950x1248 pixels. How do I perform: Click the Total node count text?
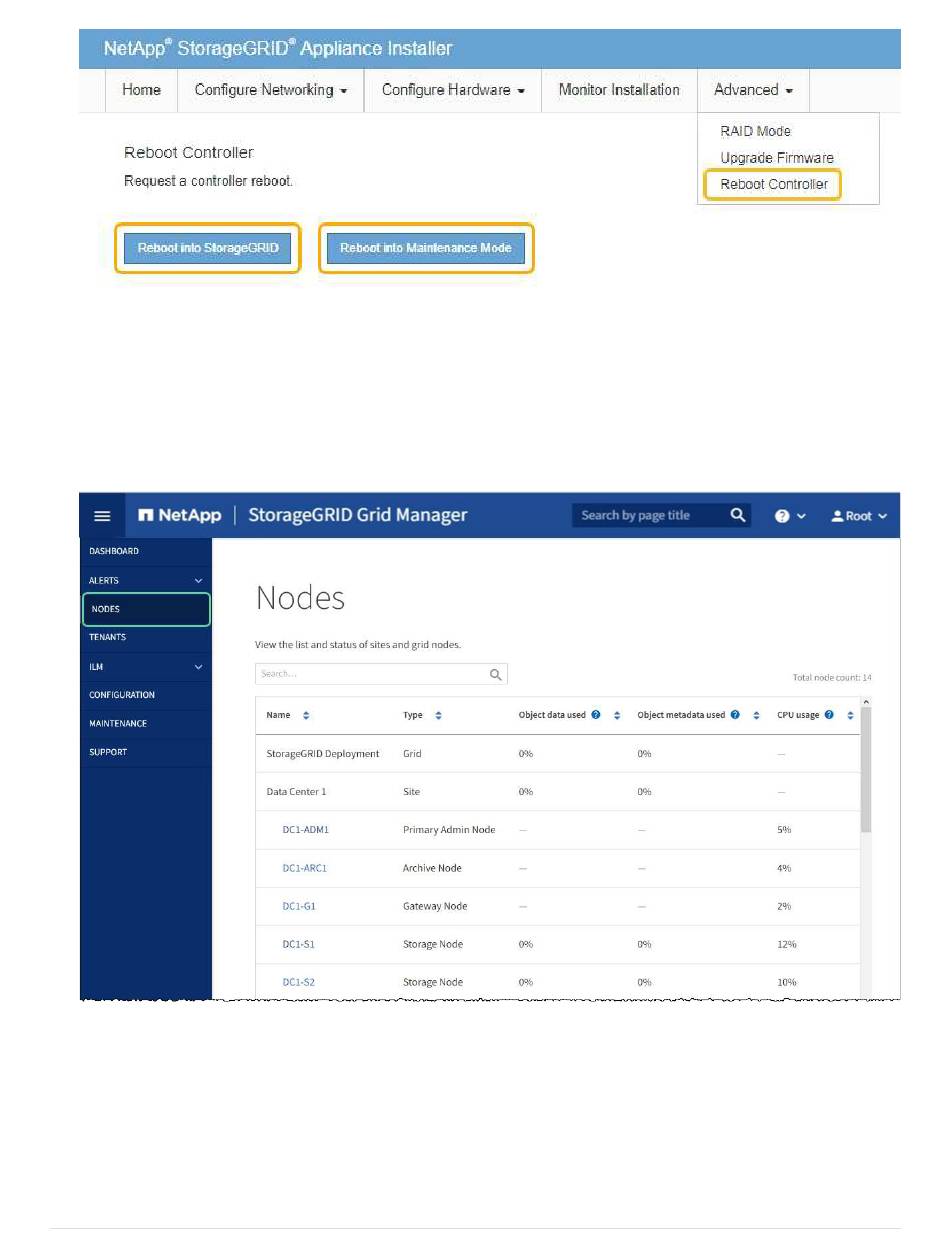(x=832, y=678)
